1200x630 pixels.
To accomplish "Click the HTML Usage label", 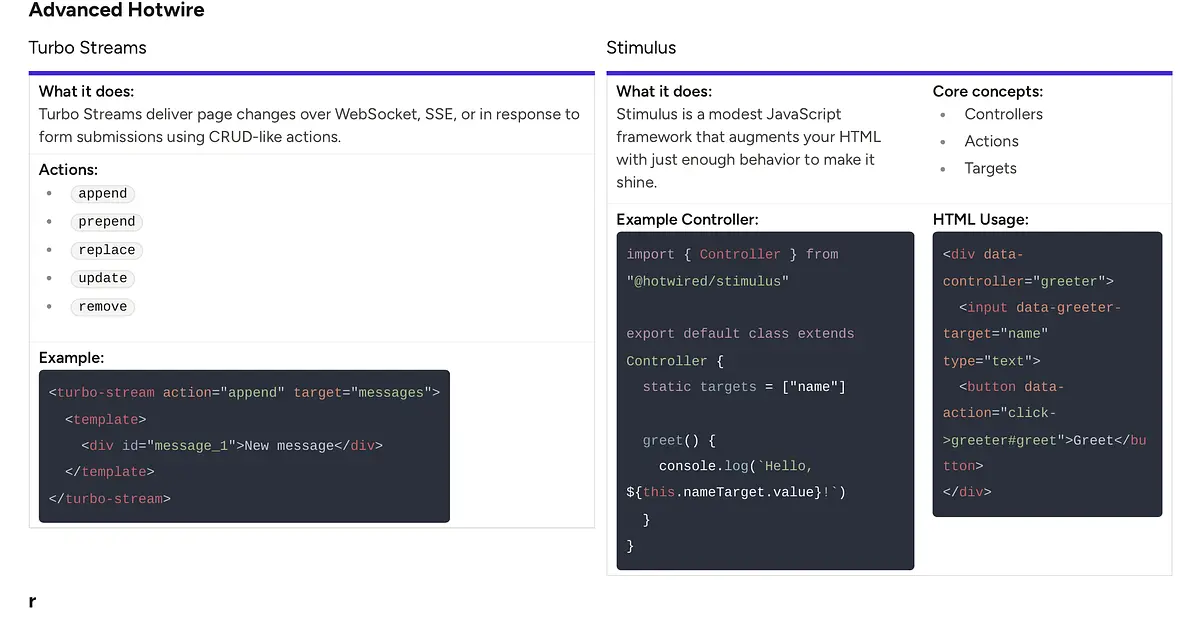I will click(x=980, y=219).
